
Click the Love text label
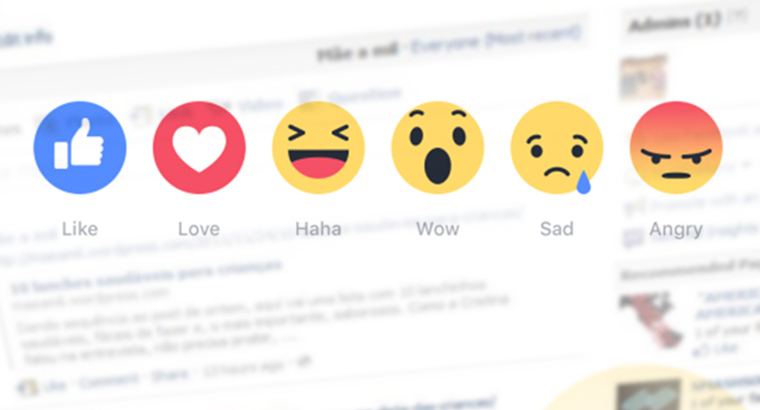coord(199,229)
